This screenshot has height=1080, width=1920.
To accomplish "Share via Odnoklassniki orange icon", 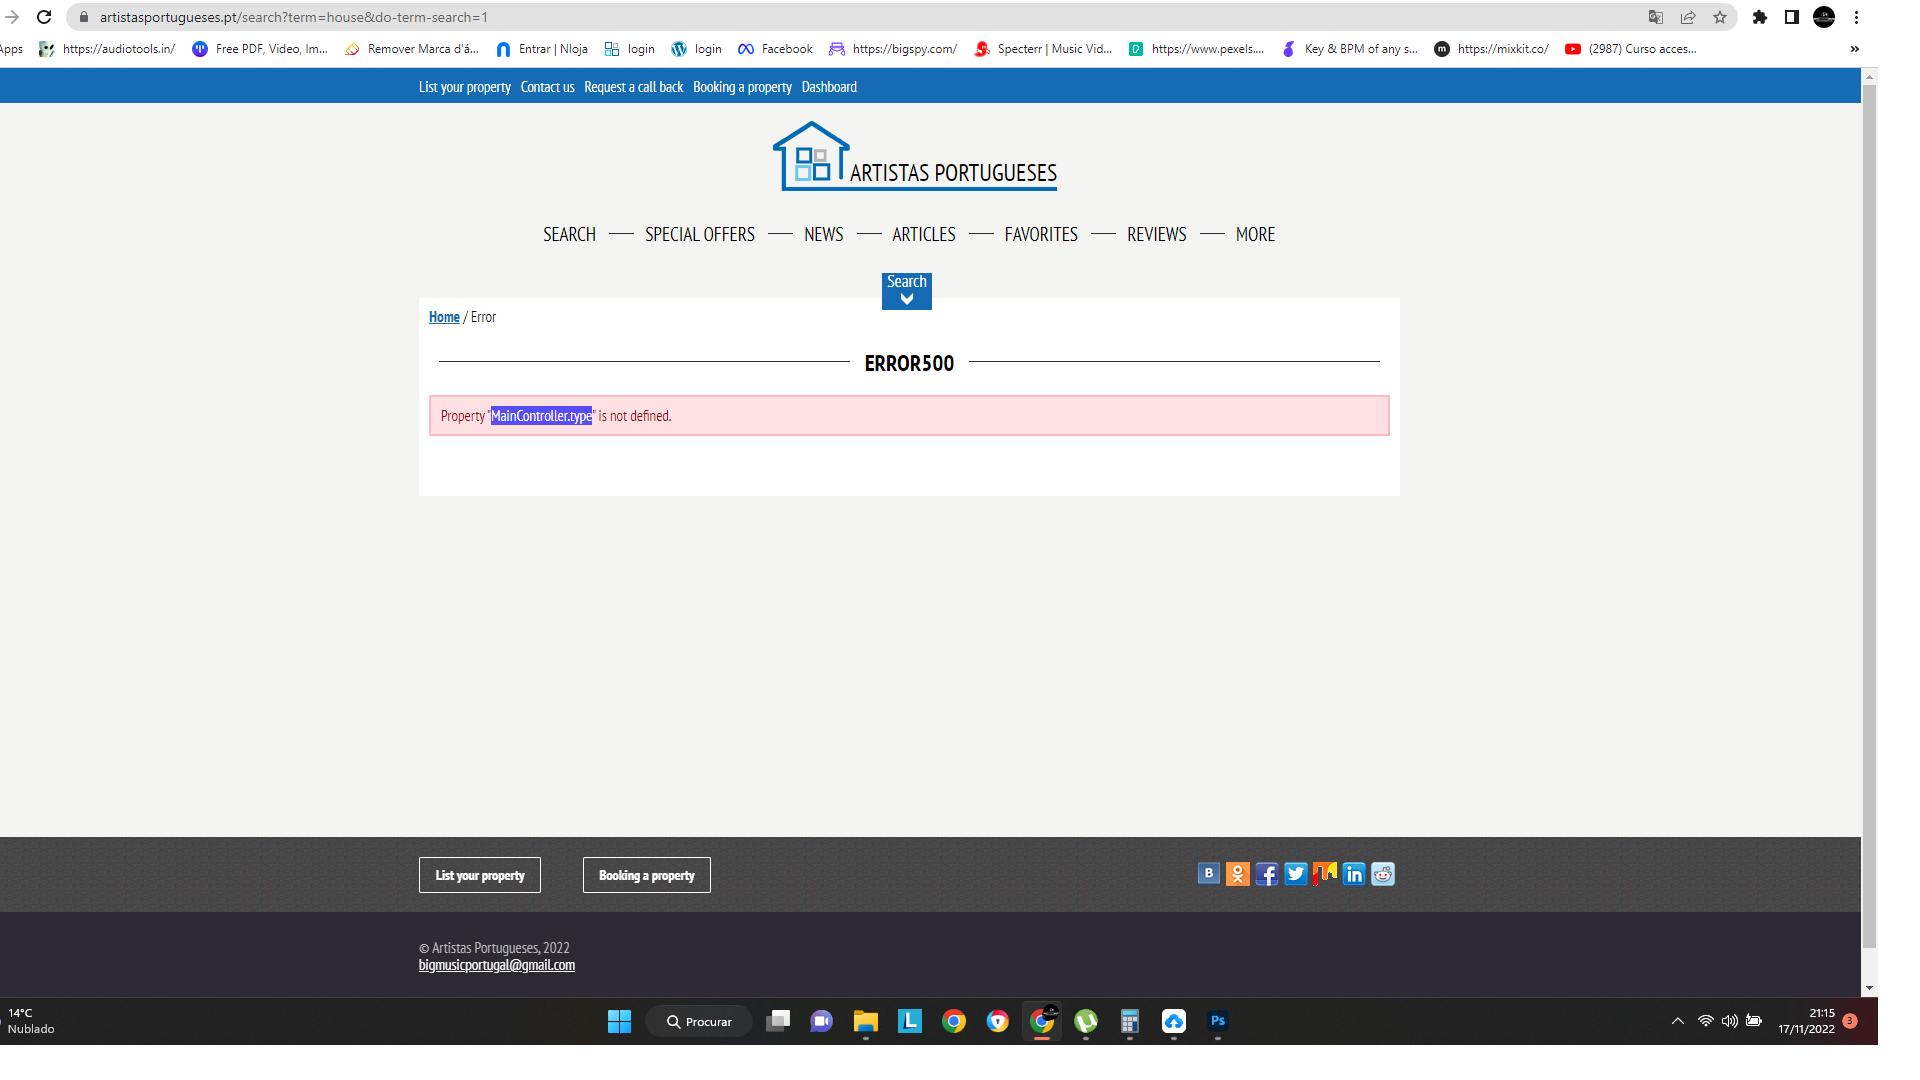I will [x=1237, y=874].
